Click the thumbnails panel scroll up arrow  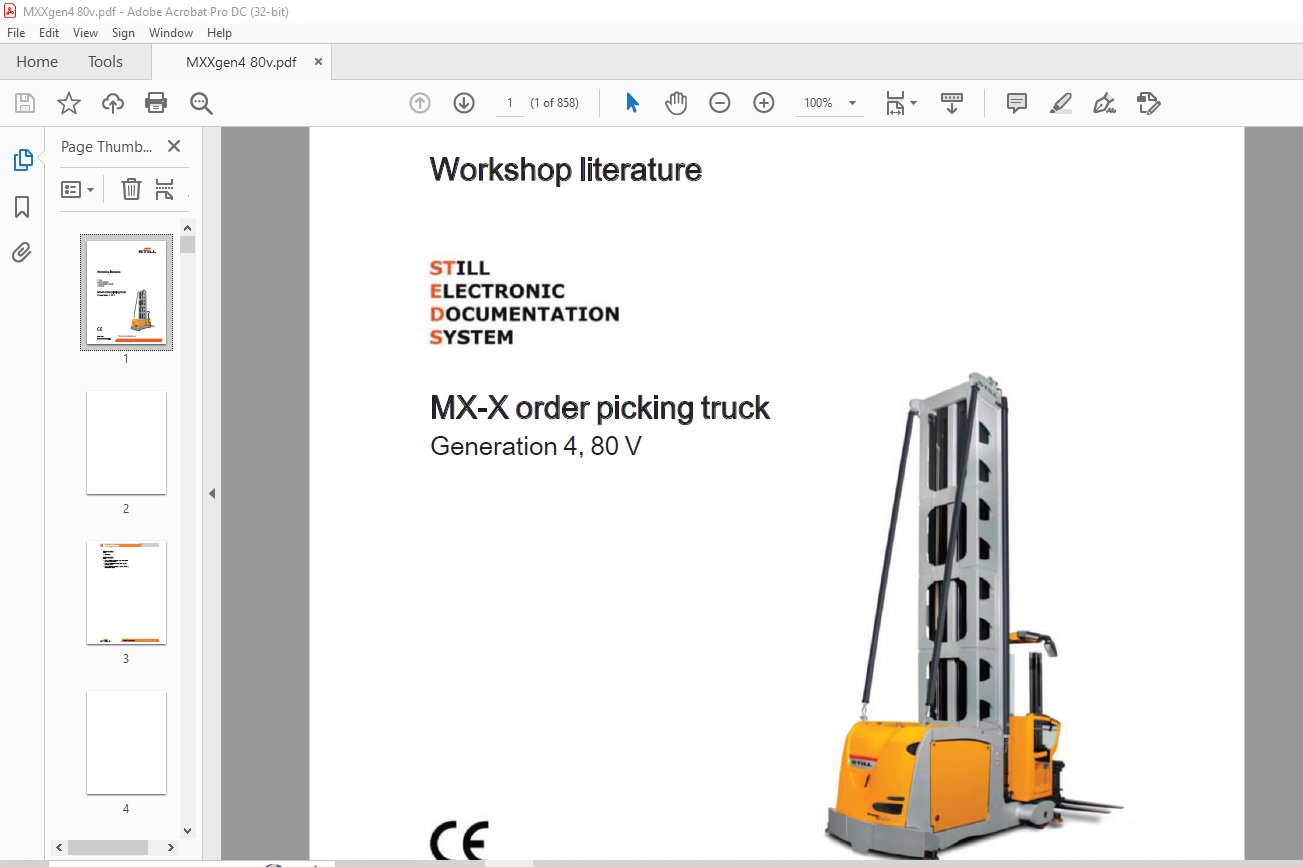coord(187,227)
